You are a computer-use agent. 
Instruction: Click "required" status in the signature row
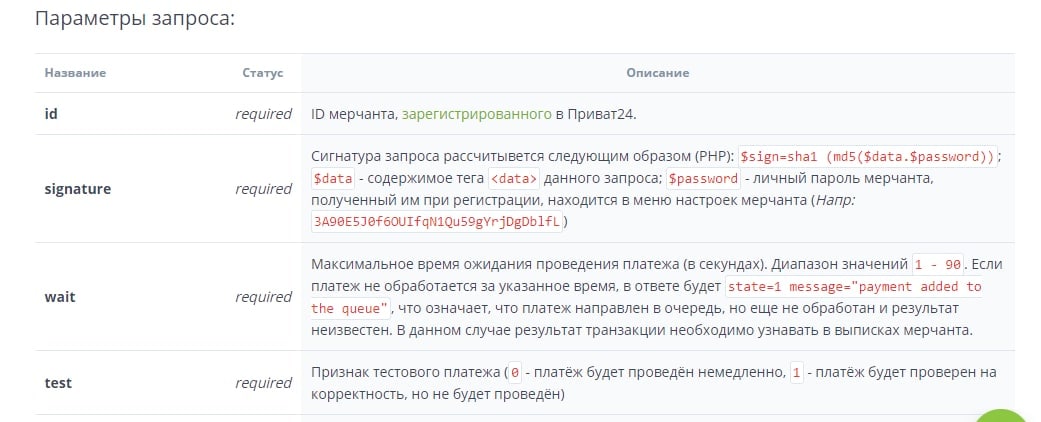(x=263, y=189)
